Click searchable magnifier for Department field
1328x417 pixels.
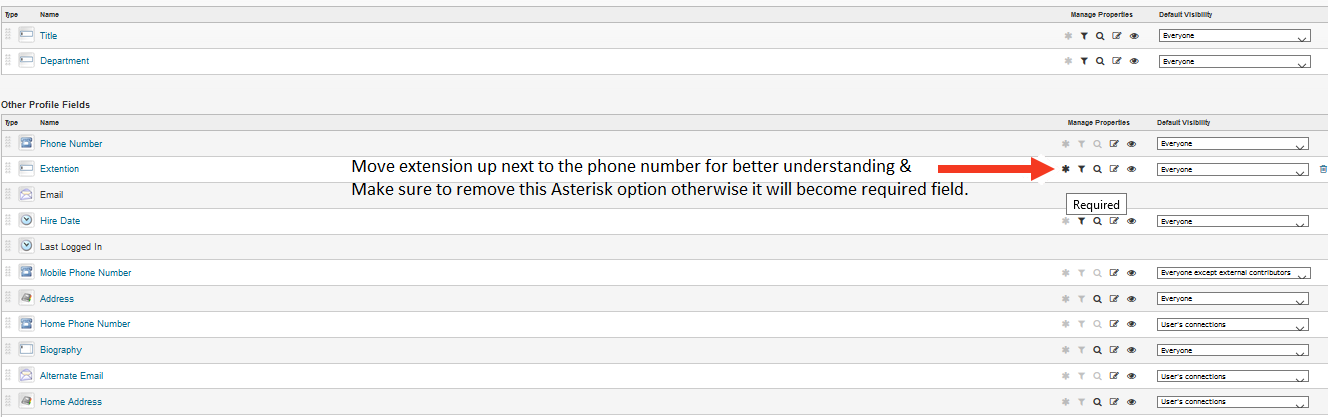click(x=1100, y=61)
